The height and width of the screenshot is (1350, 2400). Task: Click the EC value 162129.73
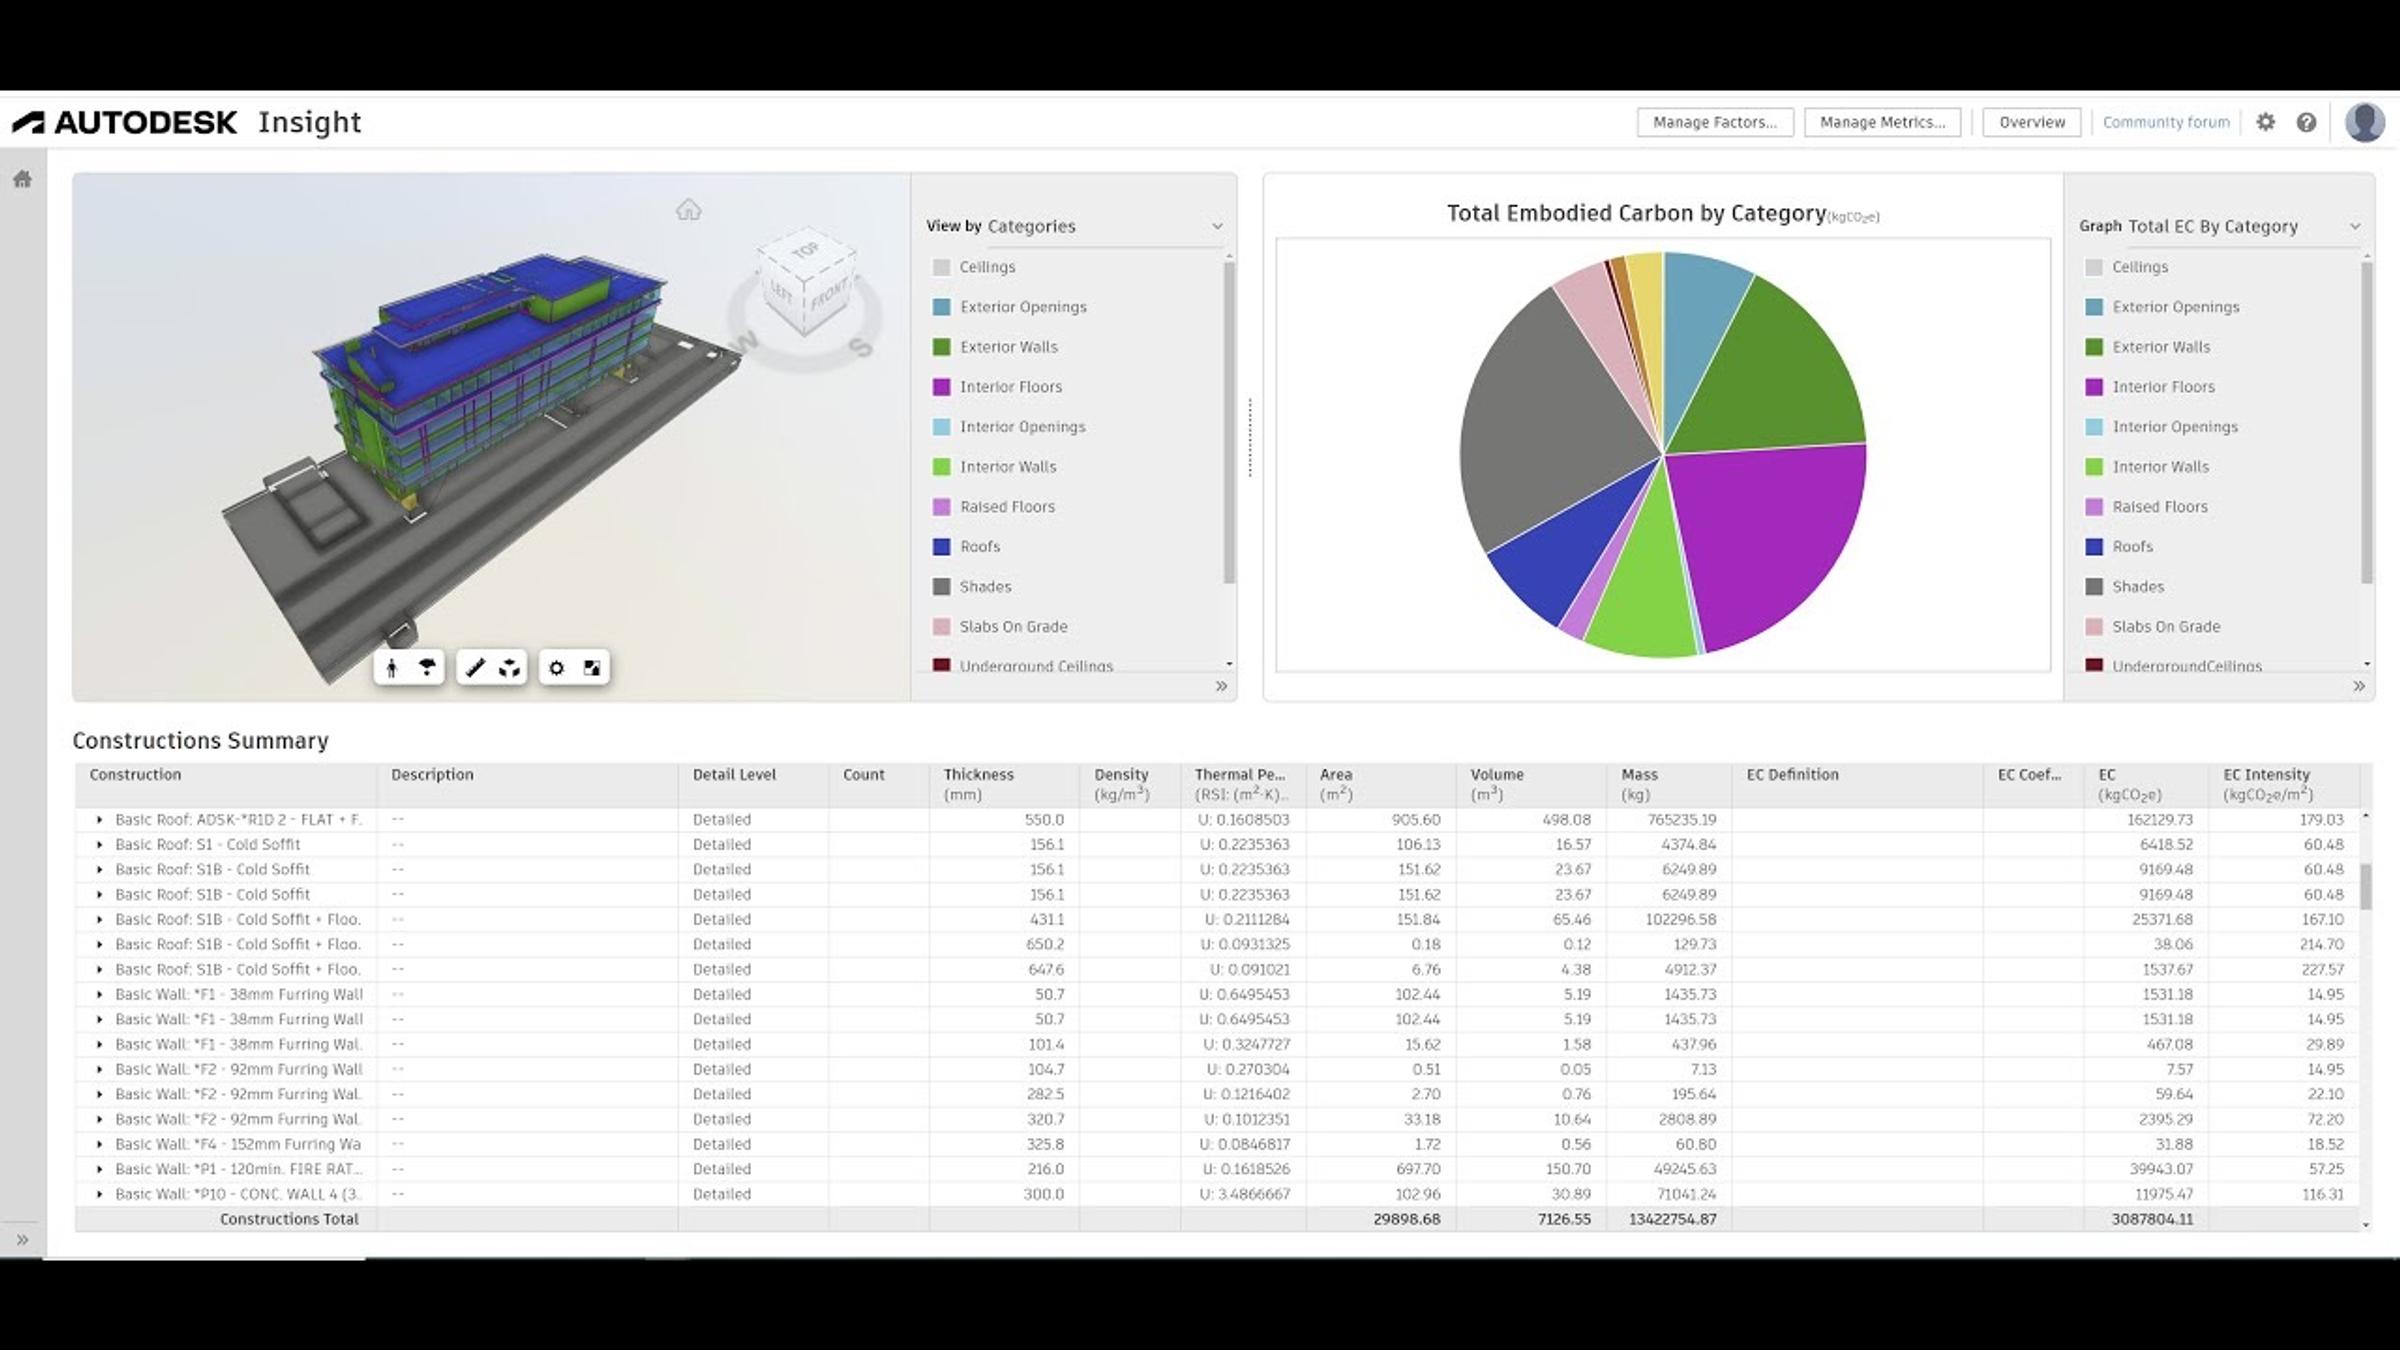pos(2160,820)
